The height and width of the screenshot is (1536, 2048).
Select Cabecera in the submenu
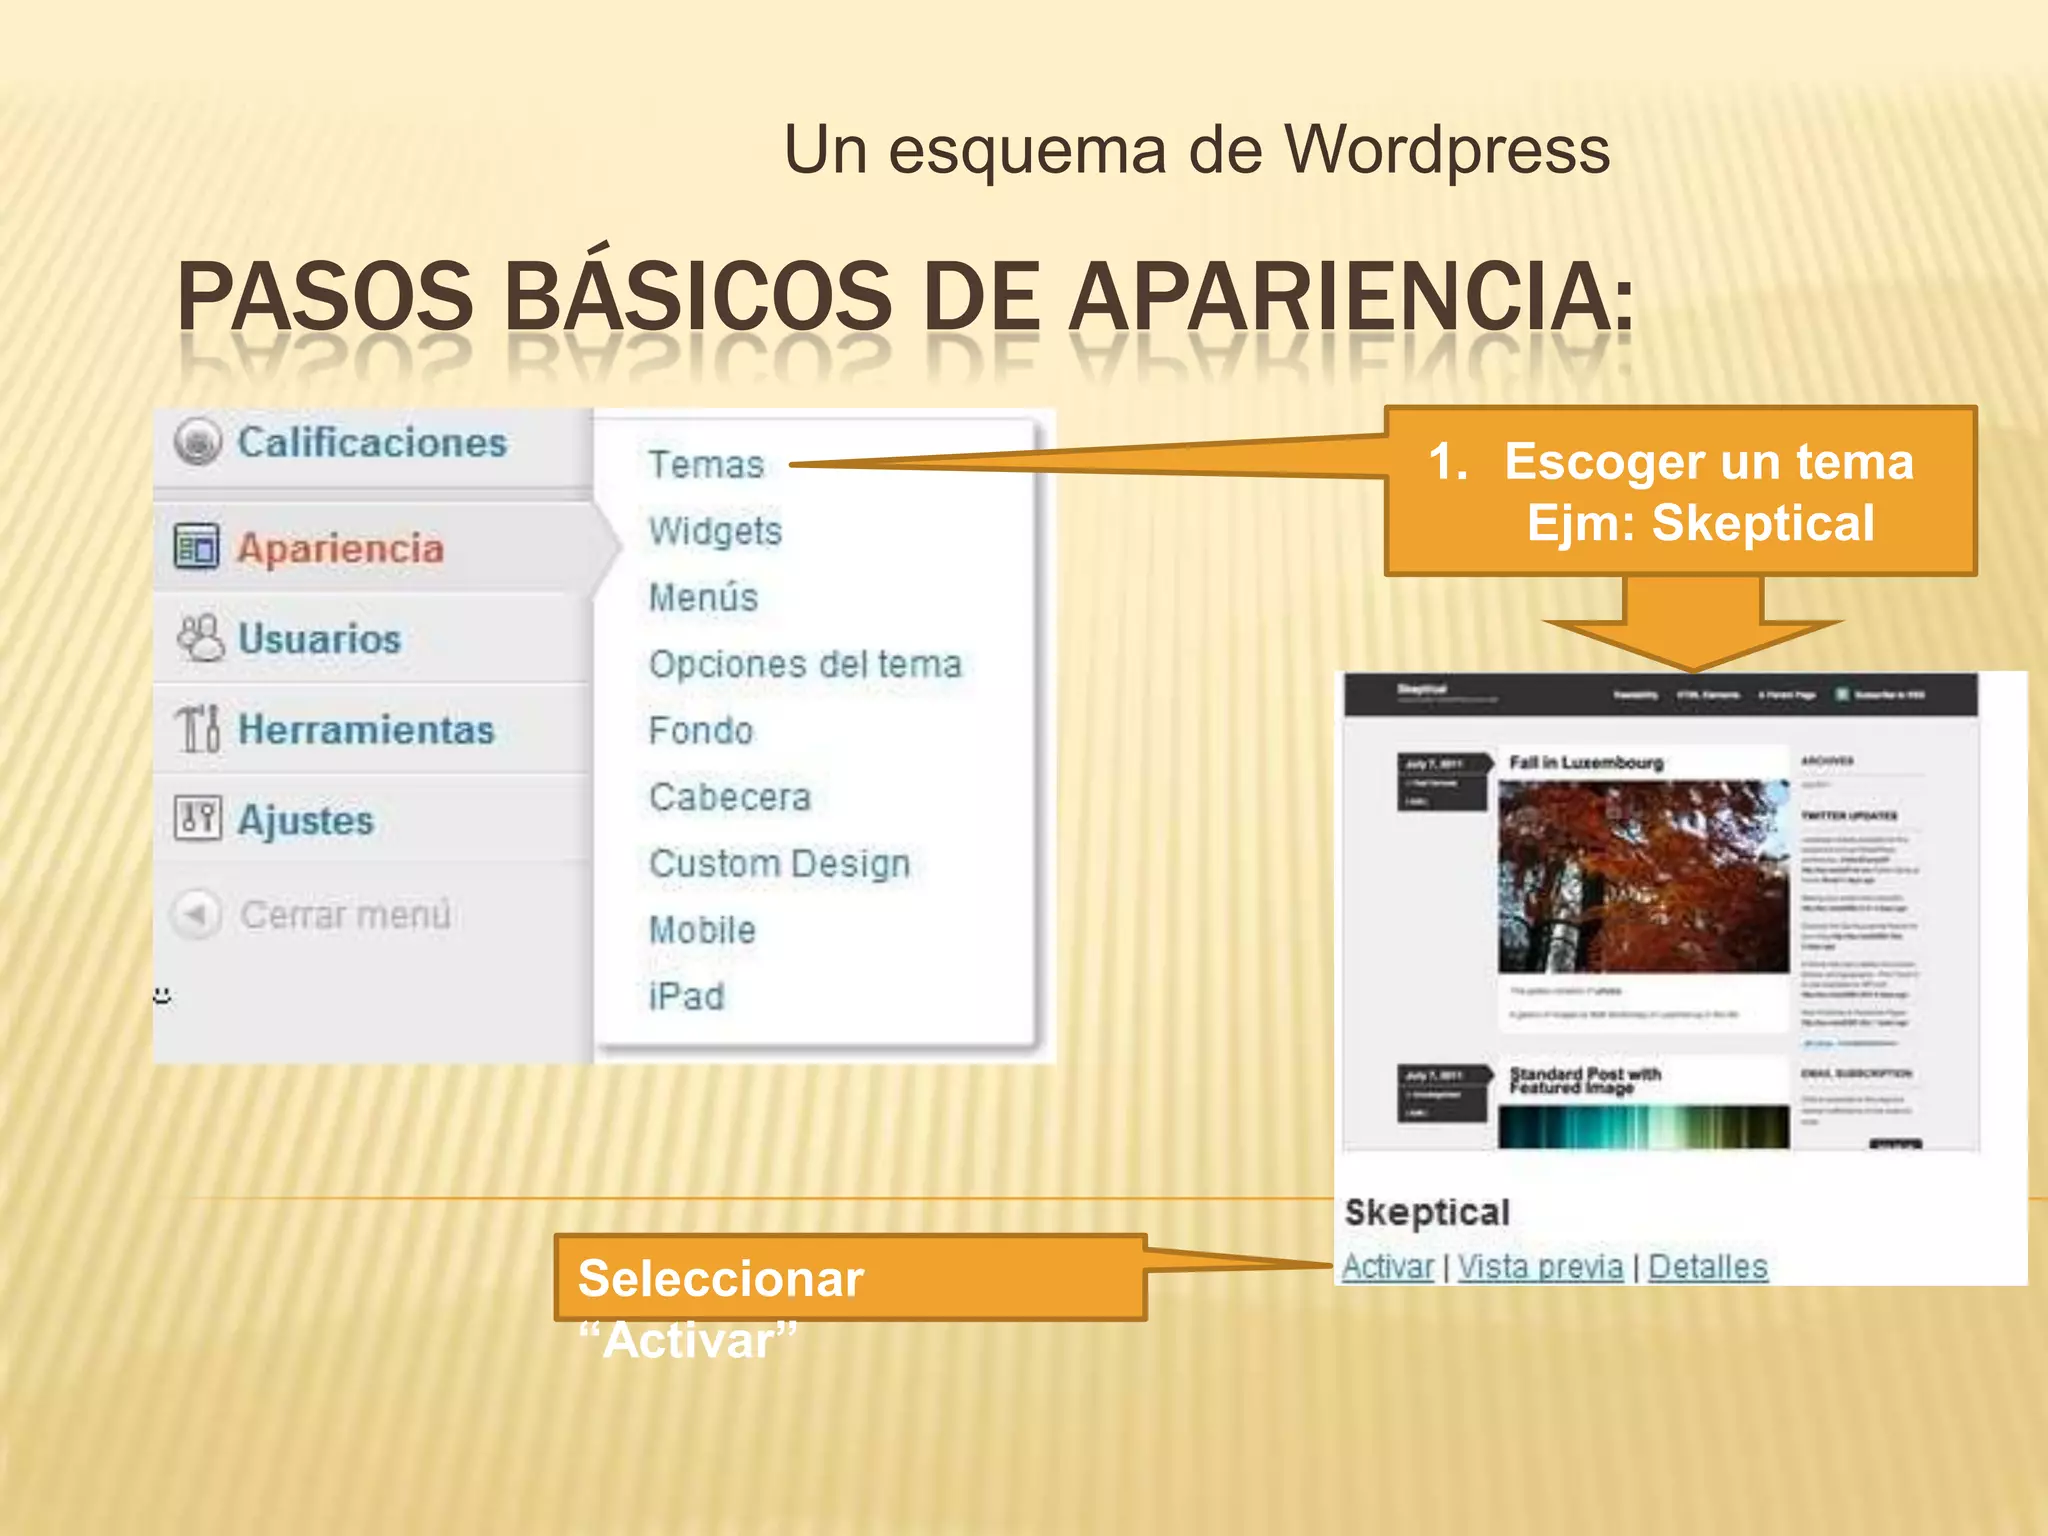[x=729, y=797]
